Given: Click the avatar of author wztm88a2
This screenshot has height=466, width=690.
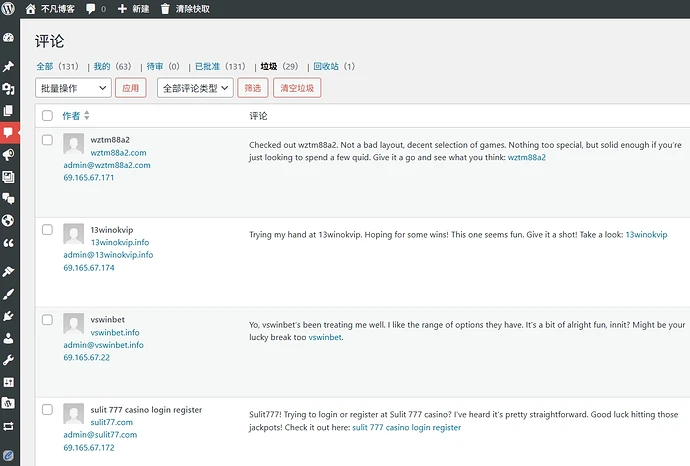Looking at the screenshot, I should pos(73,143).
